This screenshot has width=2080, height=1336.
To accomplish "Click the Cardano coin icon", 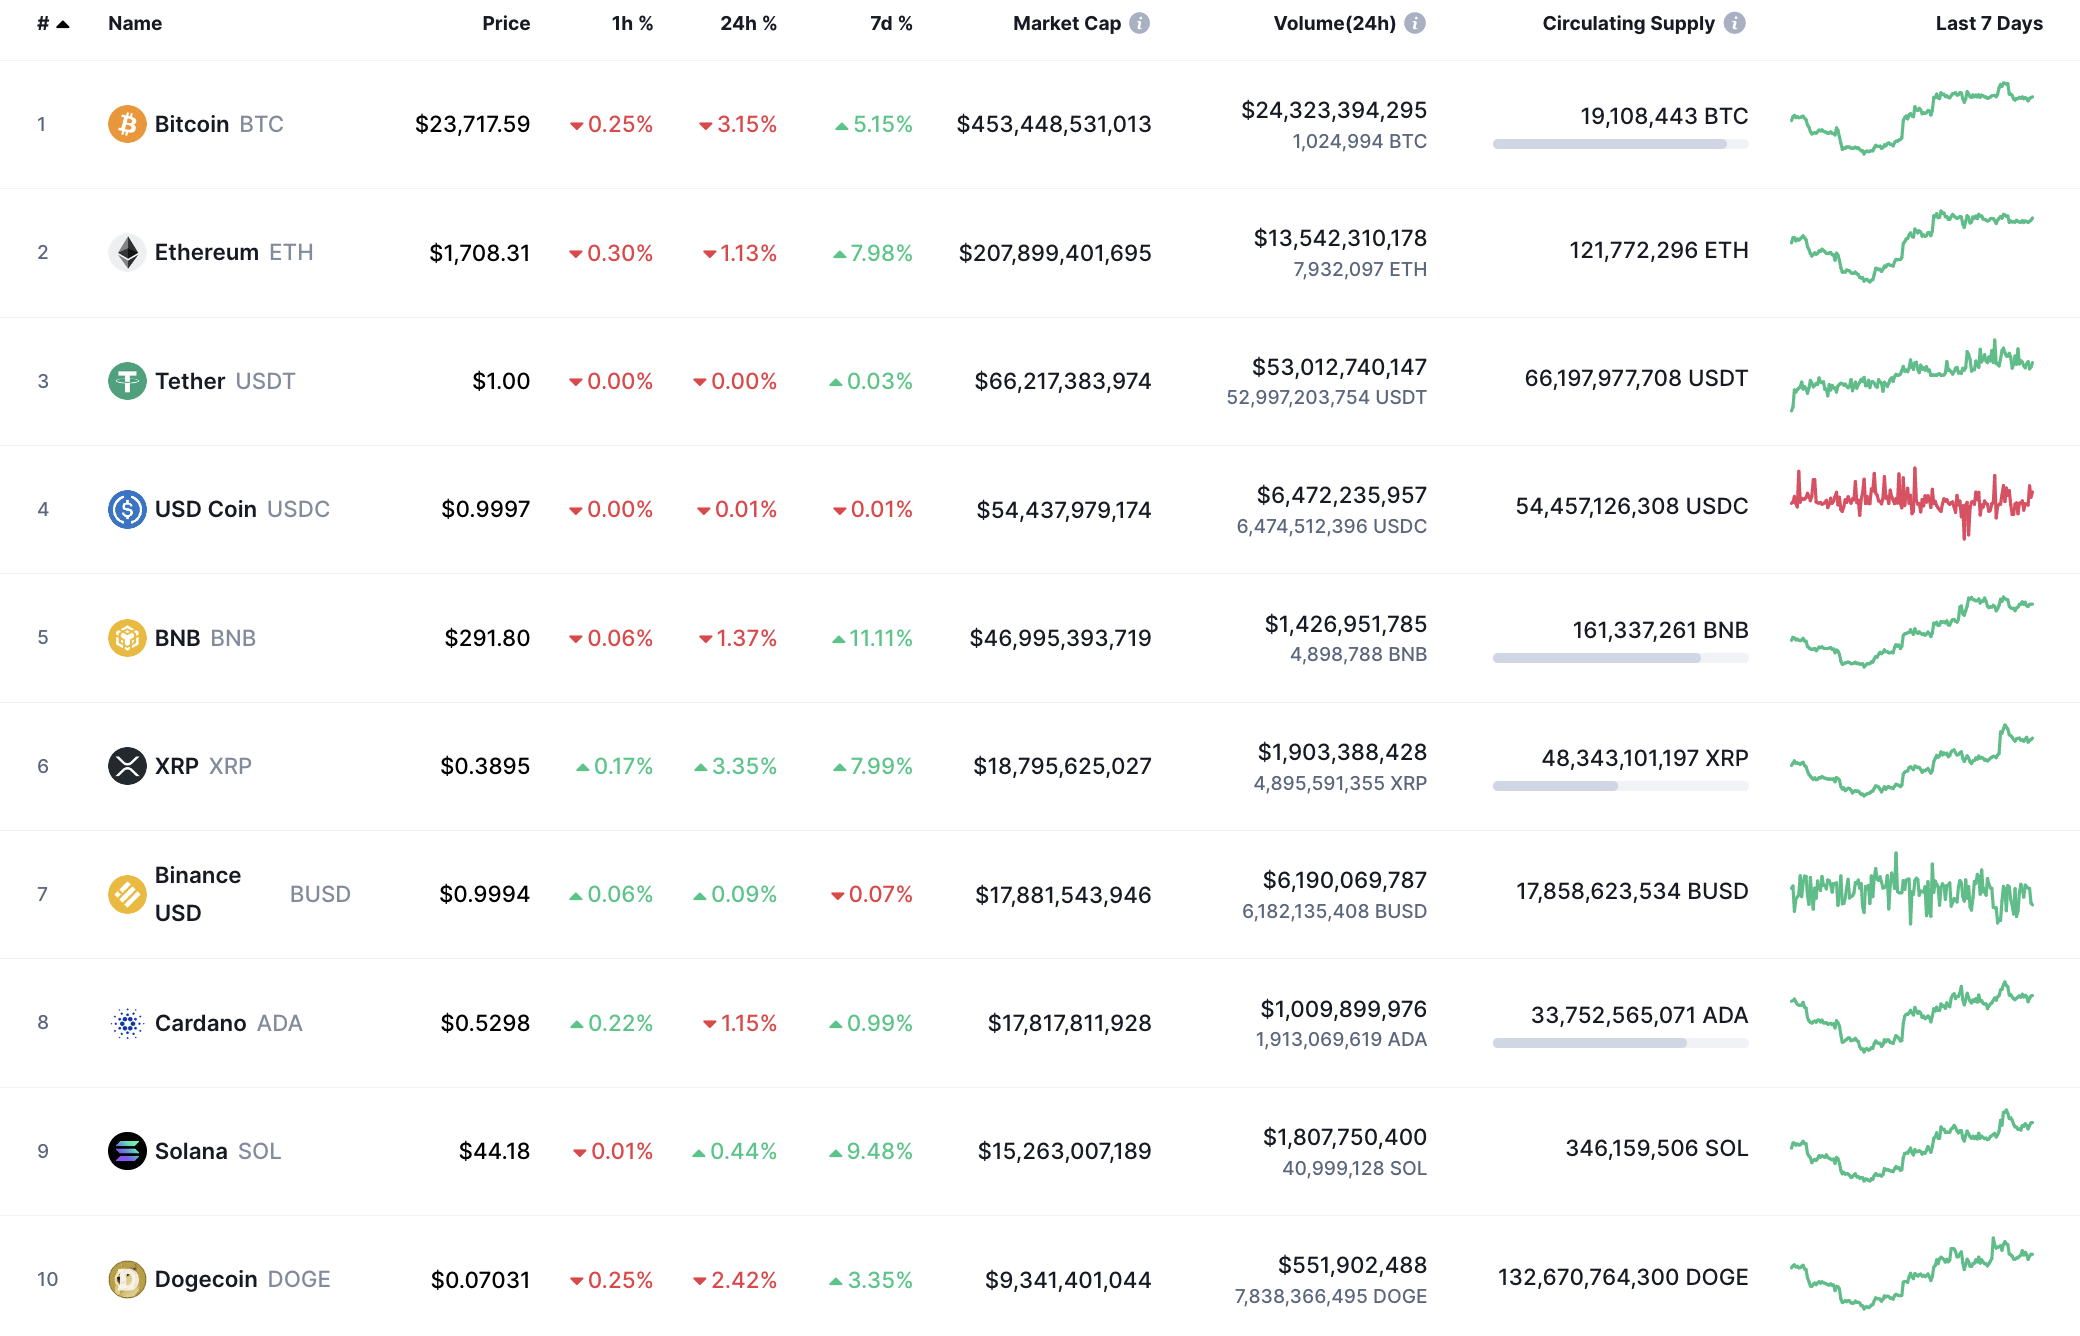I will coord(127,1022).
